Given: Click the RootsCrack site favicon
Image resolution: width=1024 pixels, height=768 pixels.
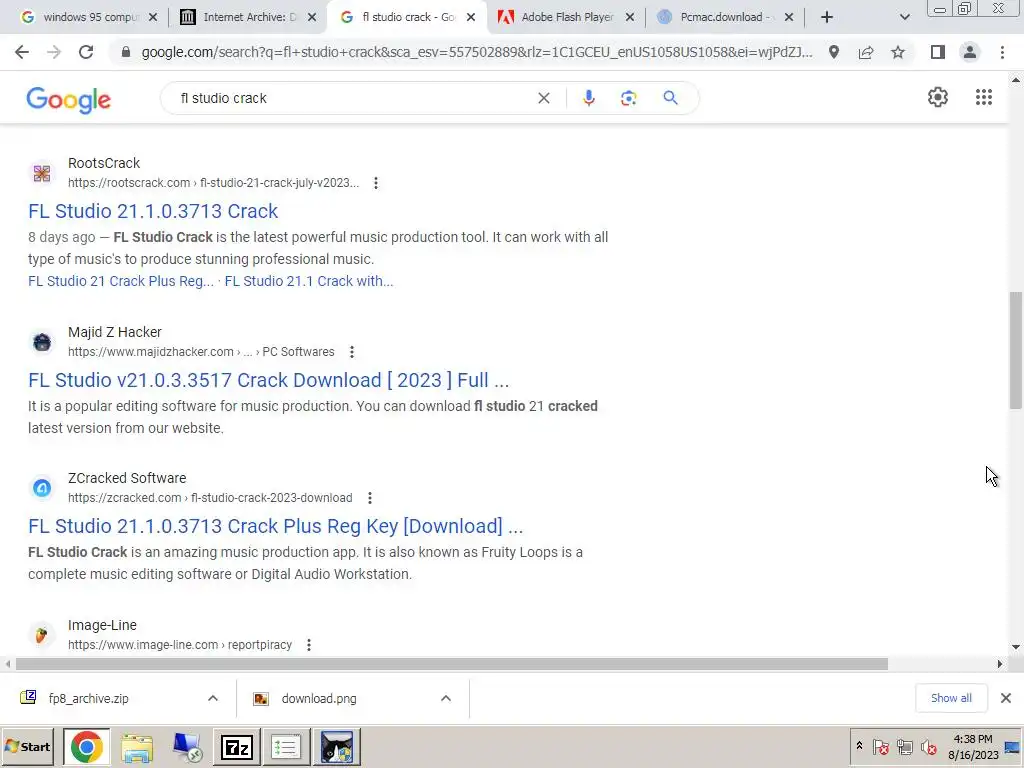Looking at the screenshot, I should point(42,173).
